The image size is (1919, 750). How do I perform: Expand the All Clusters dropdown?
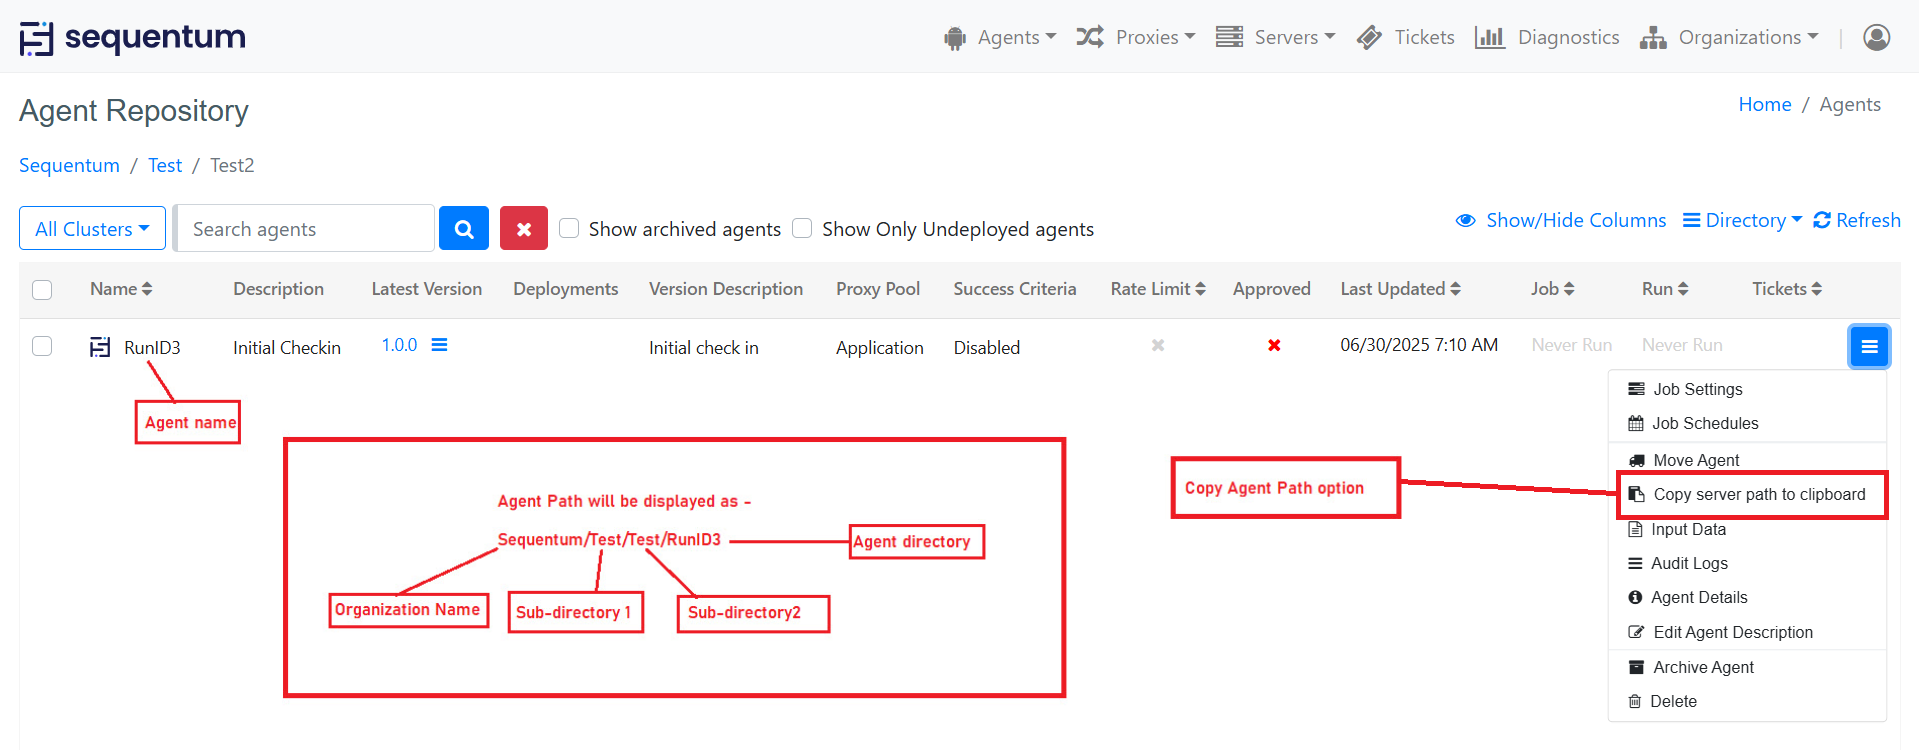(92, 229)
